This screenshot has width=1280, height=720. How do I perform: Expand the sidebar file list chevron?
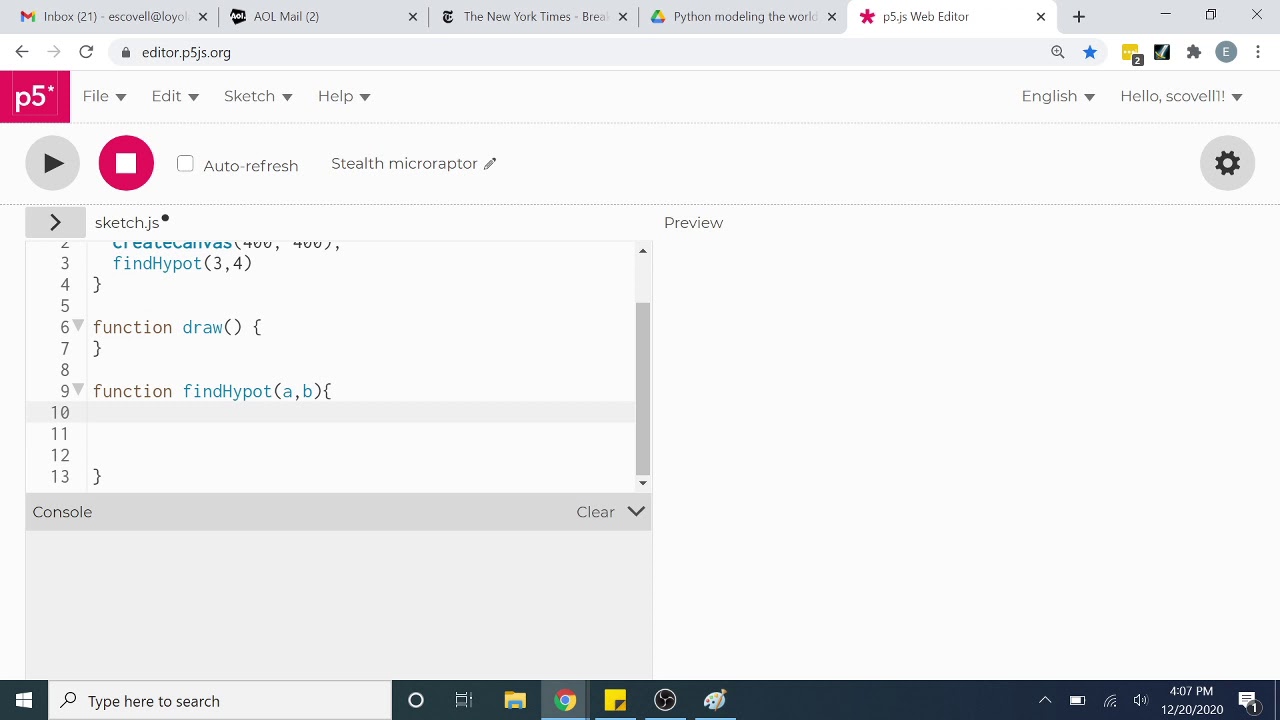[55, 222]
